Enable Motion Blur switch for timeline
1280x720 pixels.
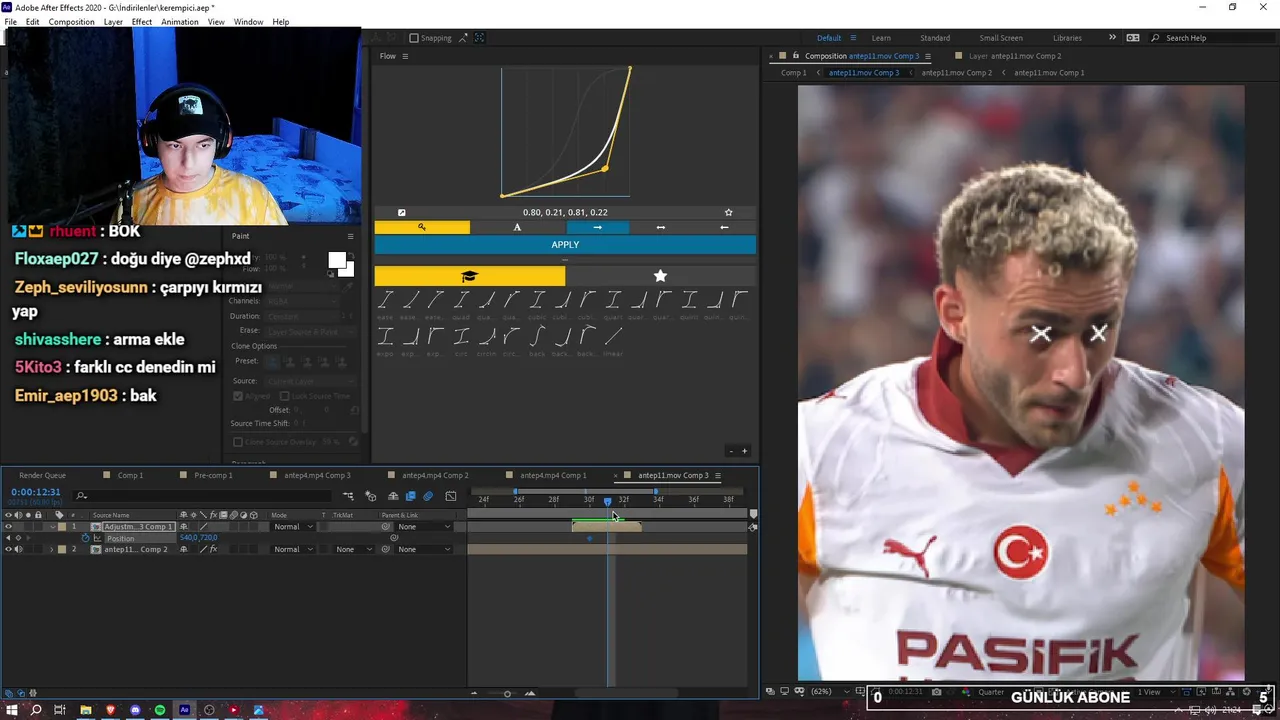[428, 496]
